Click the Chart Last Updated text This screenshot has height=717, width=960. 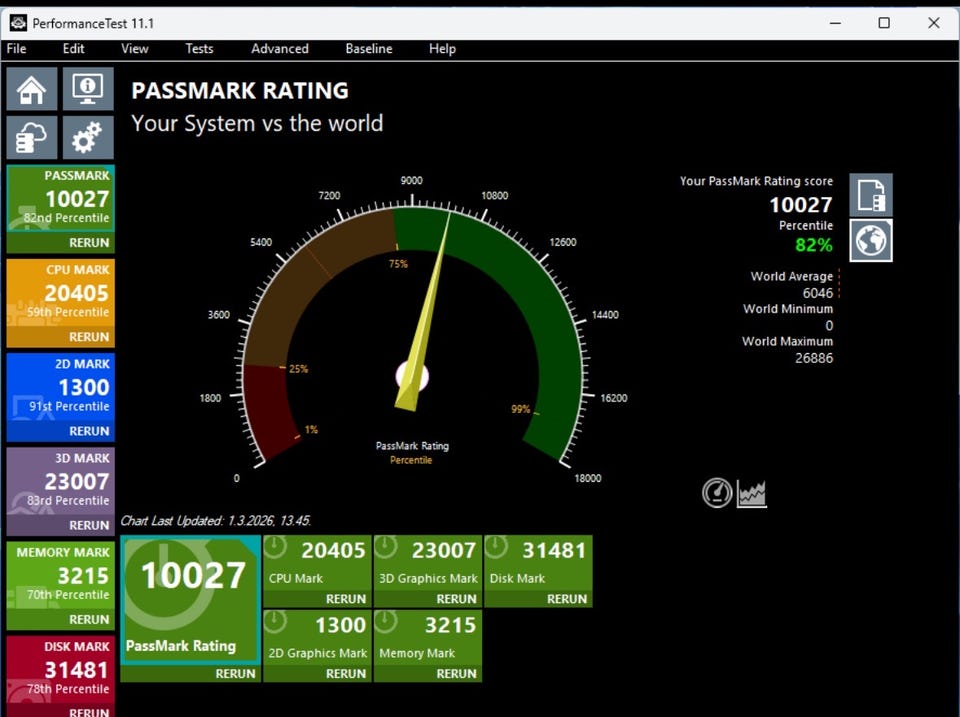tap(216, 520)
